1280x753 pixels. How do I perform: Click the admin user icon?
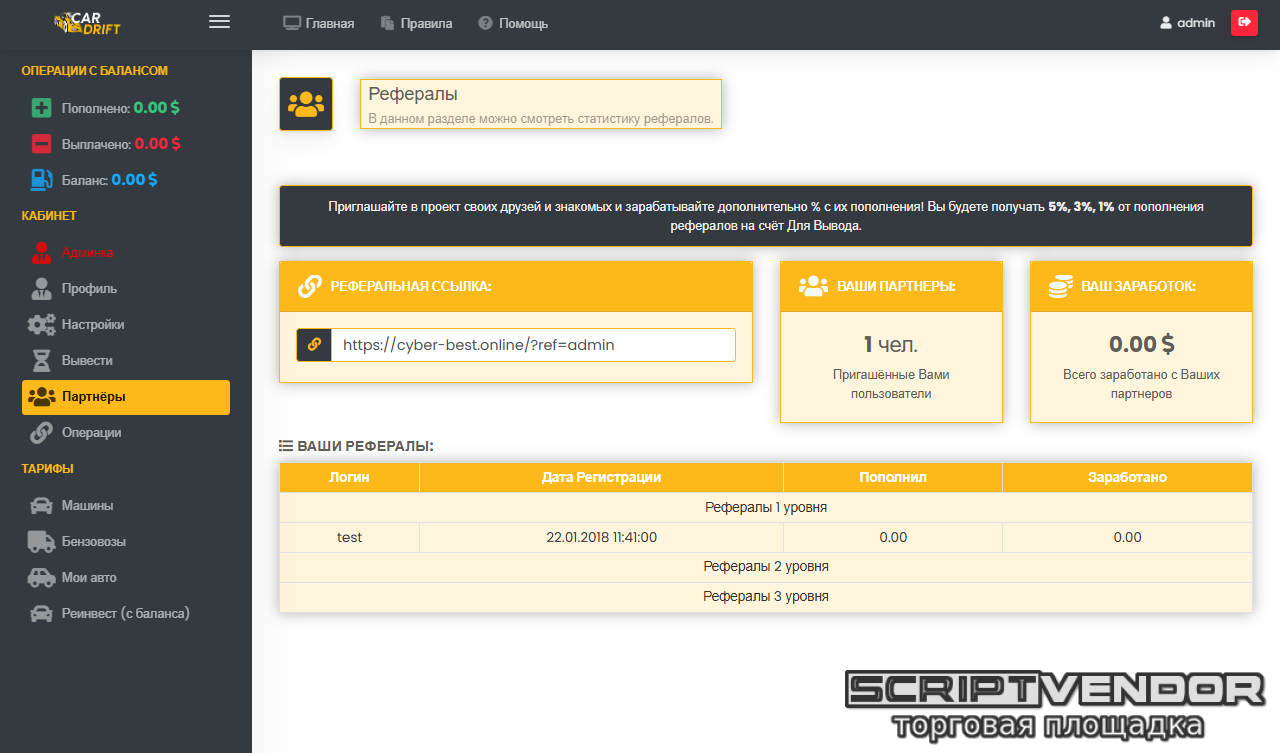click(1166, 23)
